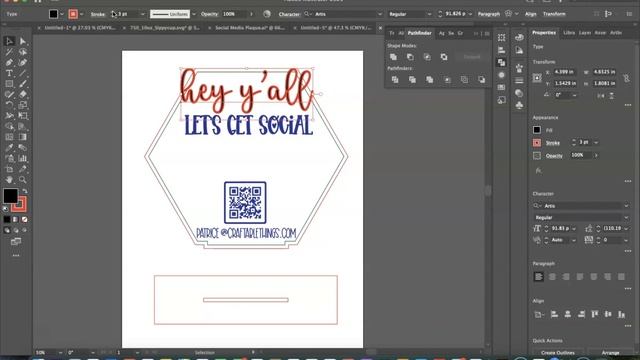
Task: Select the Direct Selection tool
Action: [23, 41]
